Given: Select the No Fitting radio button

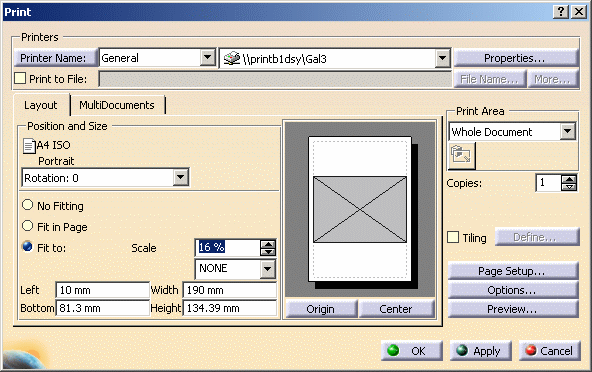Looking at the screenshot, I should [28, 205].
